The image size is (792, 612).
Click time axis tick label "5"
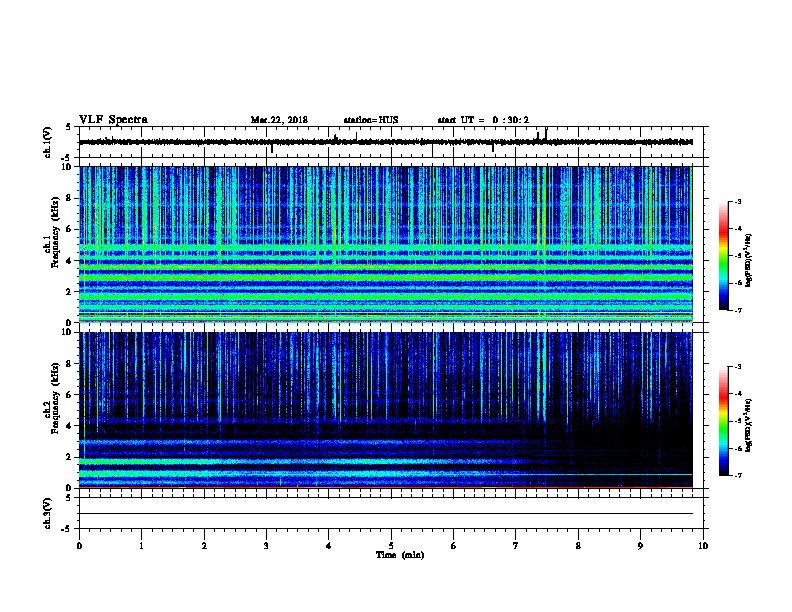click(x=391, y=546)
